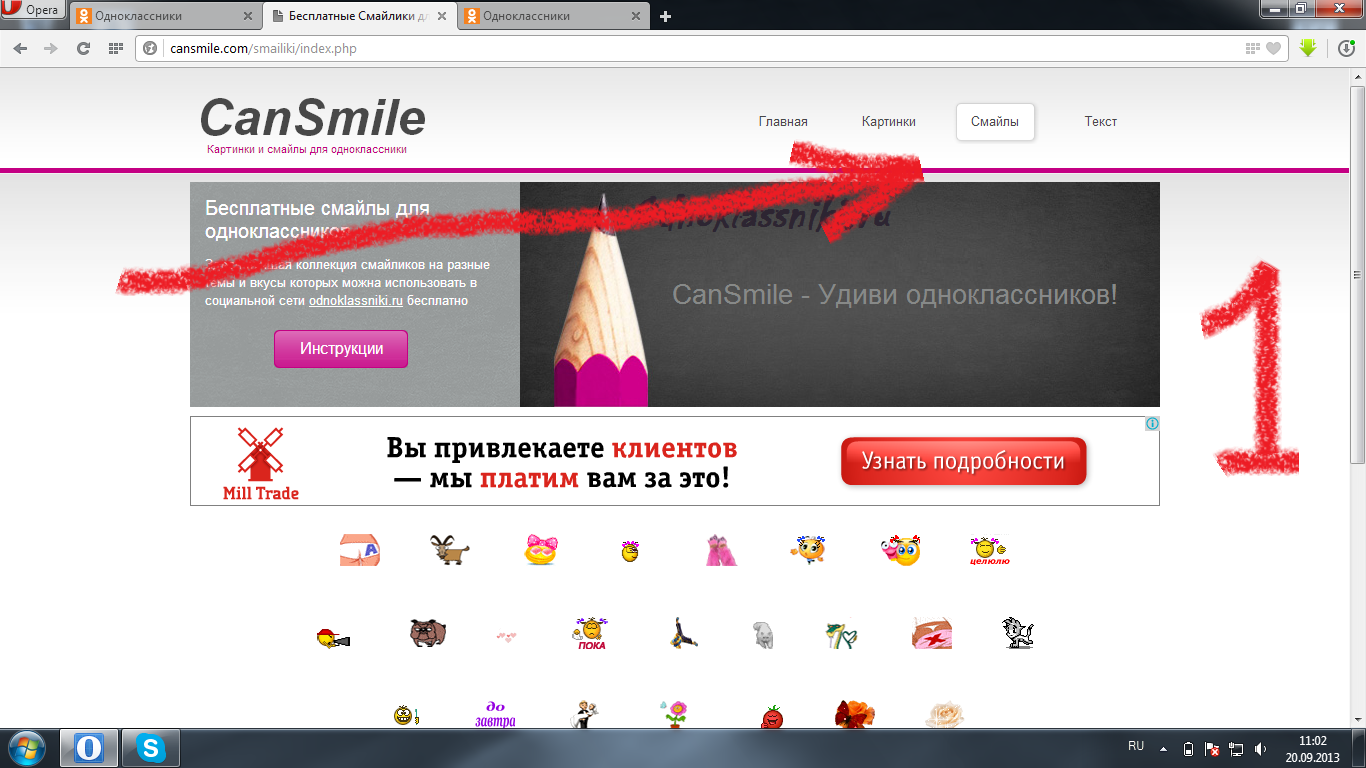Click the green download arrow extension icon

[1308, 47]
